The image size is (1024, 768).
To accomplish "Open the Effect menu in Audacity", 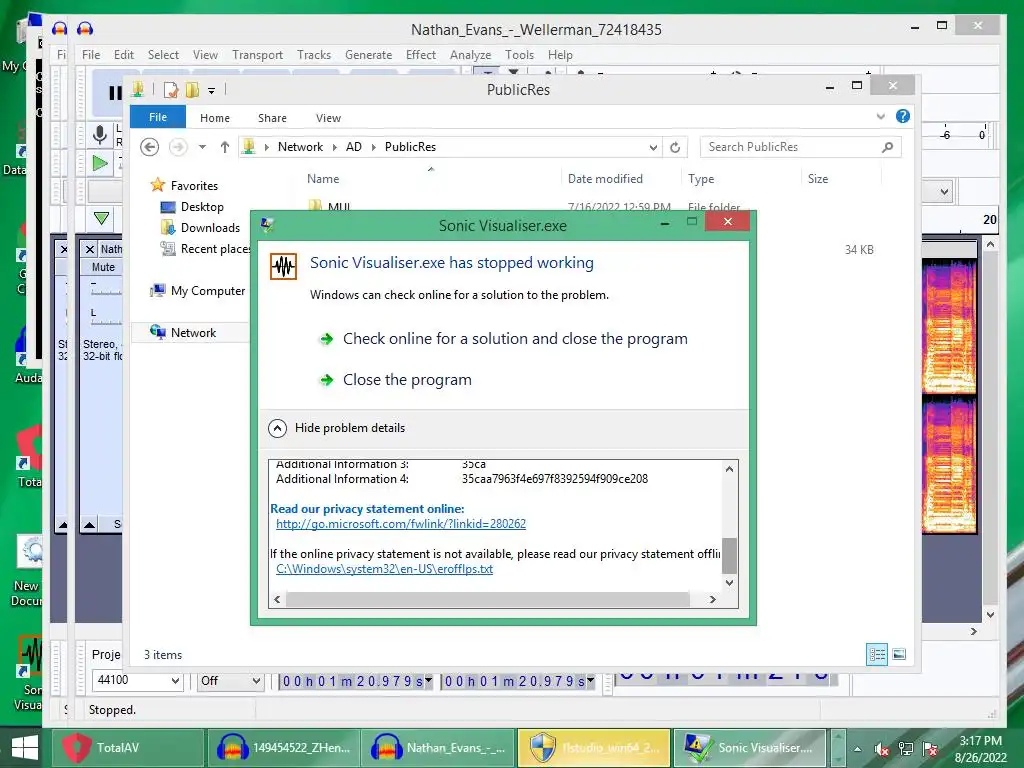I will coord(421,55).
